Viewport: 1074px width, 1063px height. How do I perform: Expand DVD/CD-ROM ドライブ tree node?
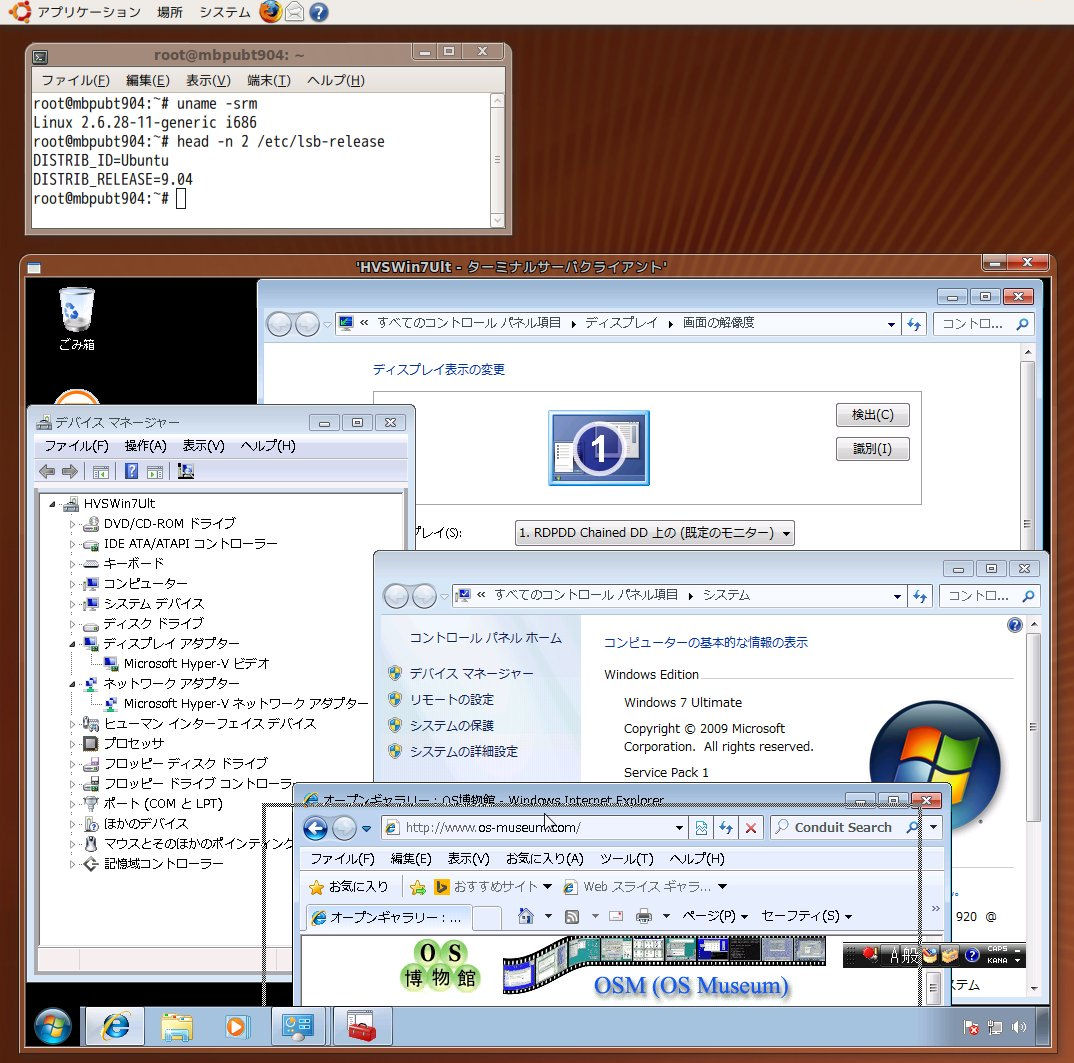(73, 524)
